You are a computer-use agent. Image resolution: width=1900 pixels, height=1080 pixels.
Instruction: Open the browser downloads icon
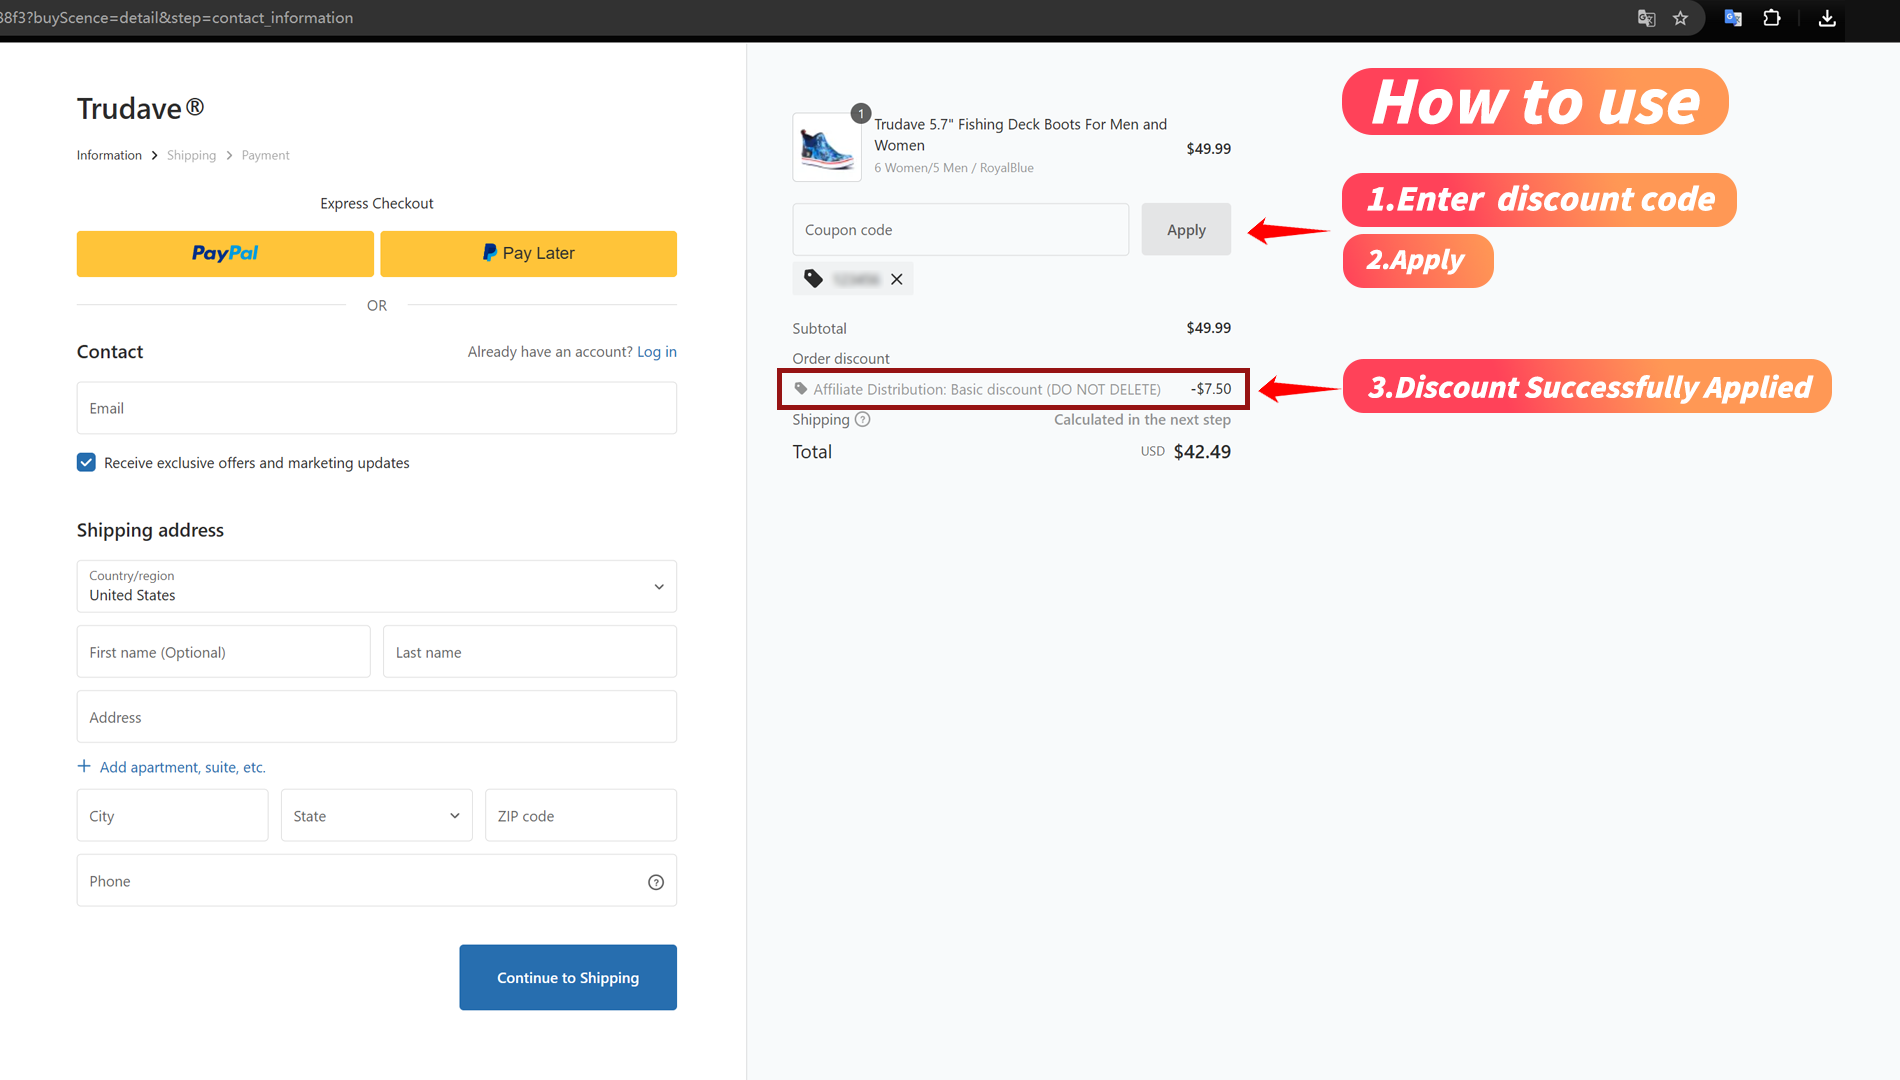pos(1826,18)
